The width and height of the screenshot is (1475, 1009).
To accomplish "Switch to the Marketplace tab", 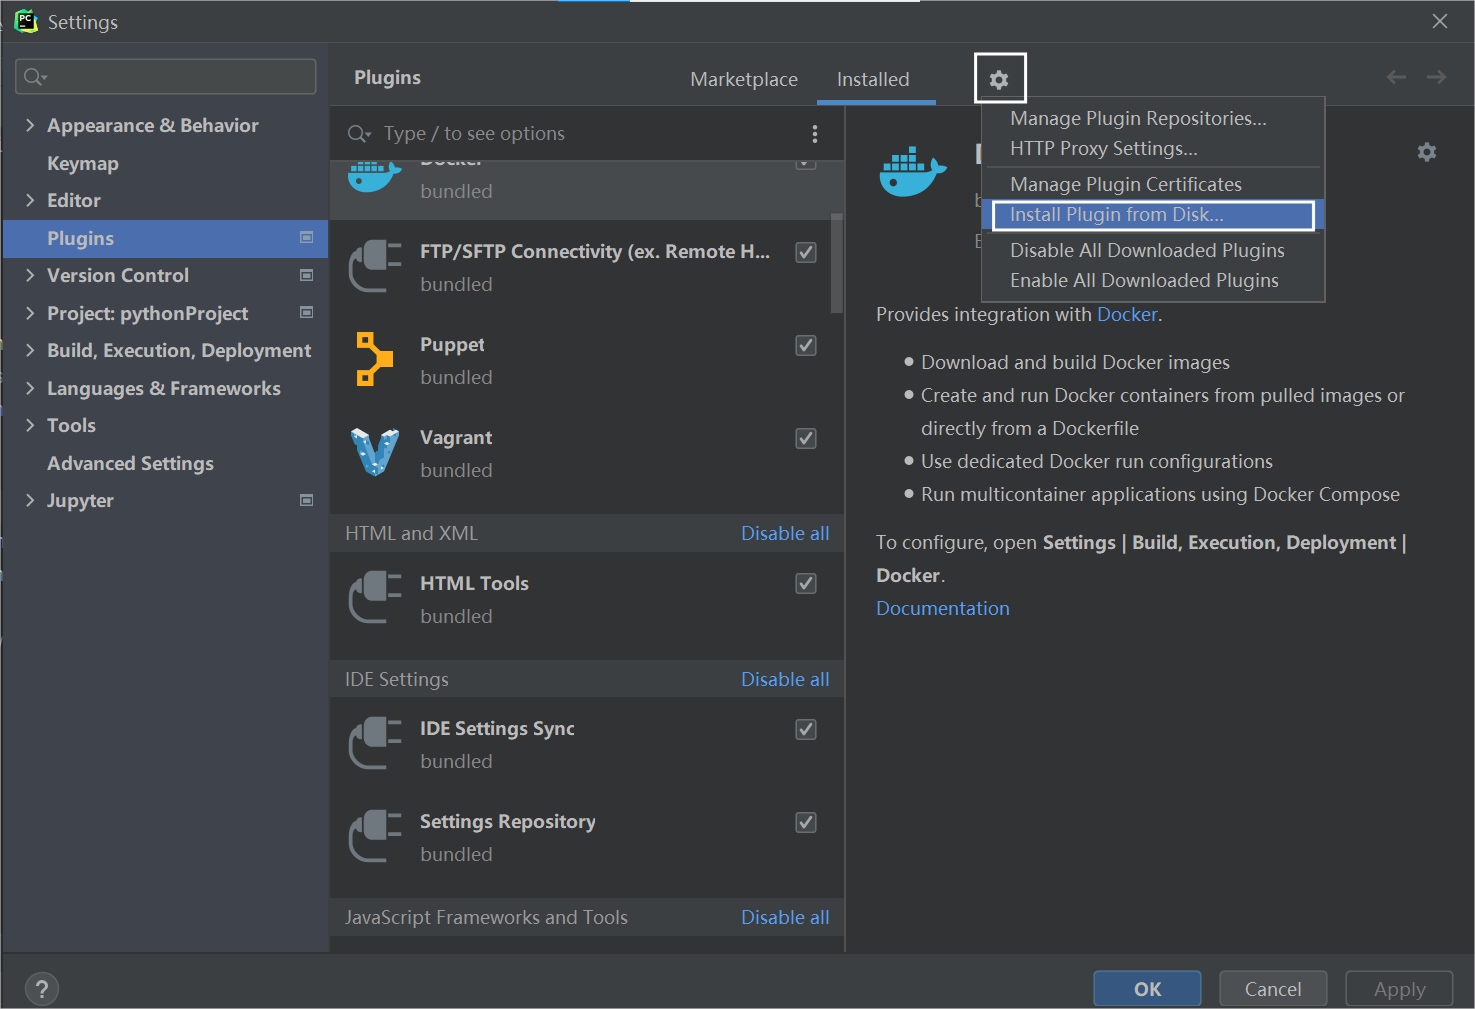I will coord(744,79).
